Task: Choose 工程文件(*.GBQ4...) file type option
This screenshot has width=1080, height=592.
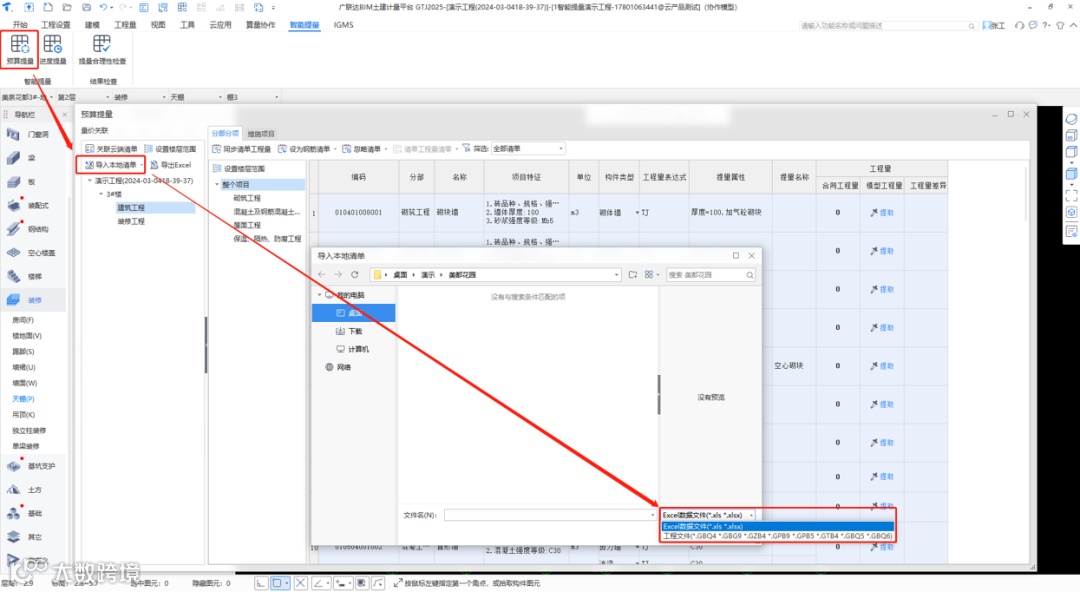Action: (777, 535)
